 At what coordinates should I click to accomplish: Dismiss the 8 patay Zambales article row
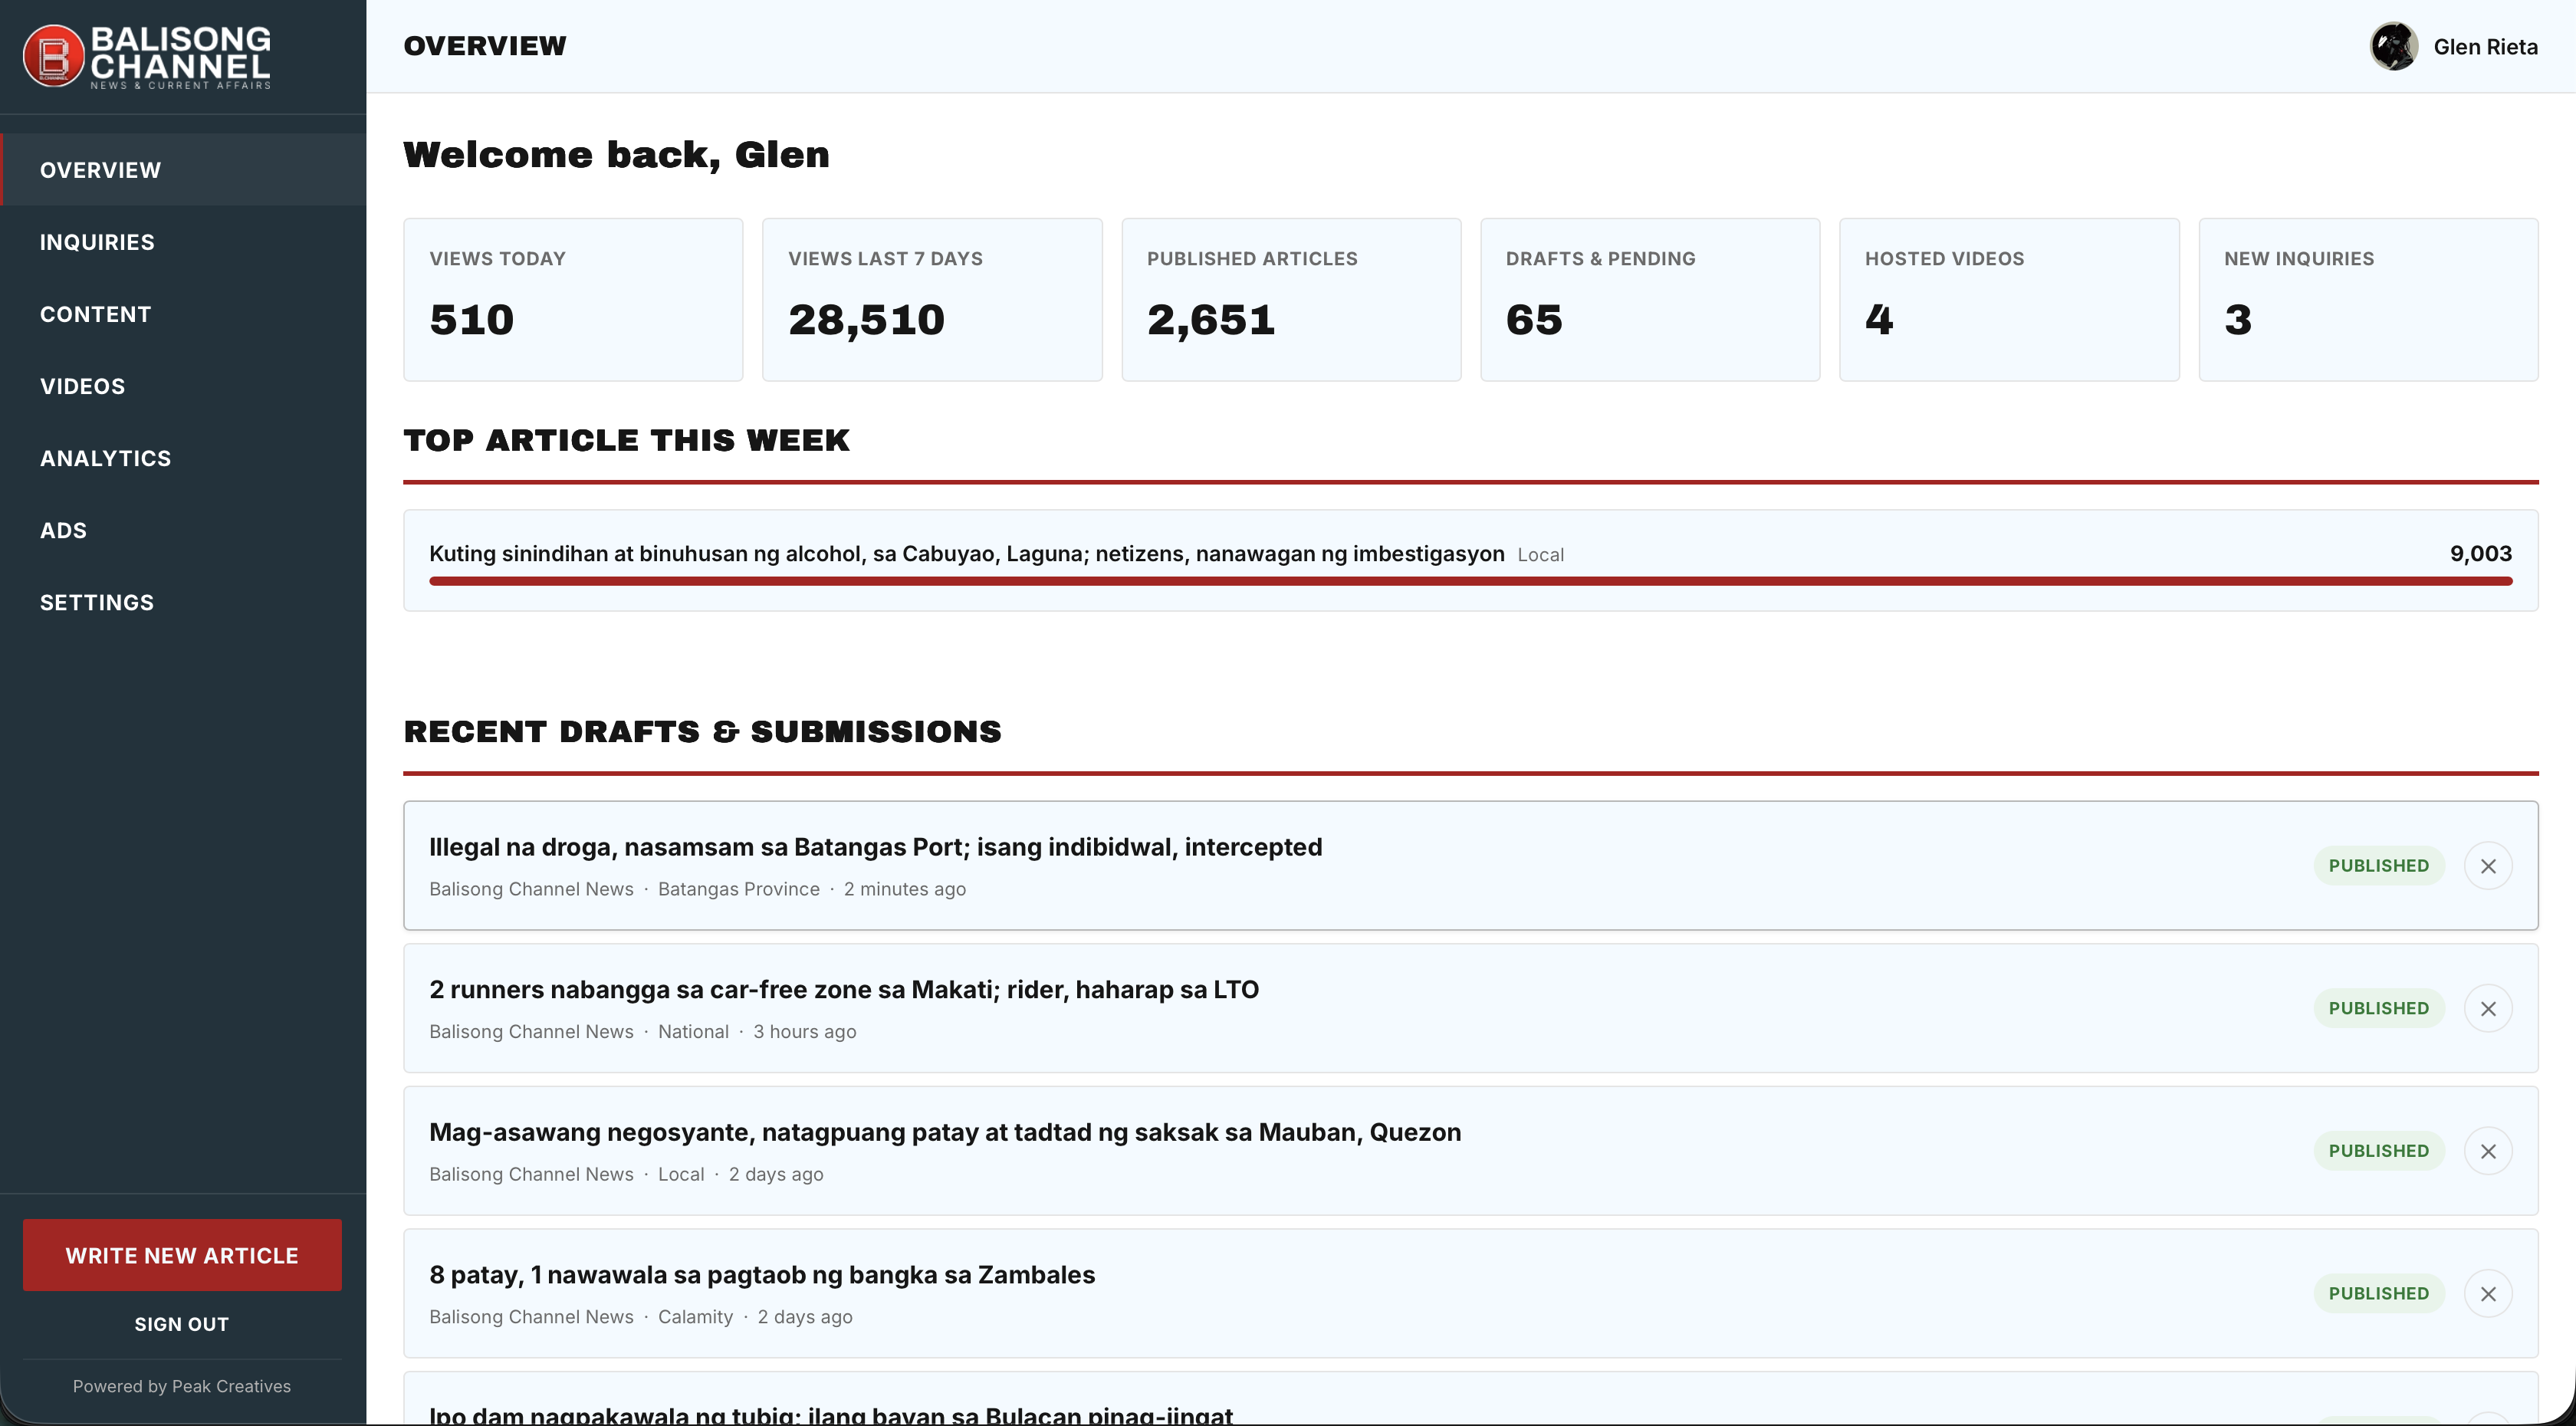tap(2488, 1294)
